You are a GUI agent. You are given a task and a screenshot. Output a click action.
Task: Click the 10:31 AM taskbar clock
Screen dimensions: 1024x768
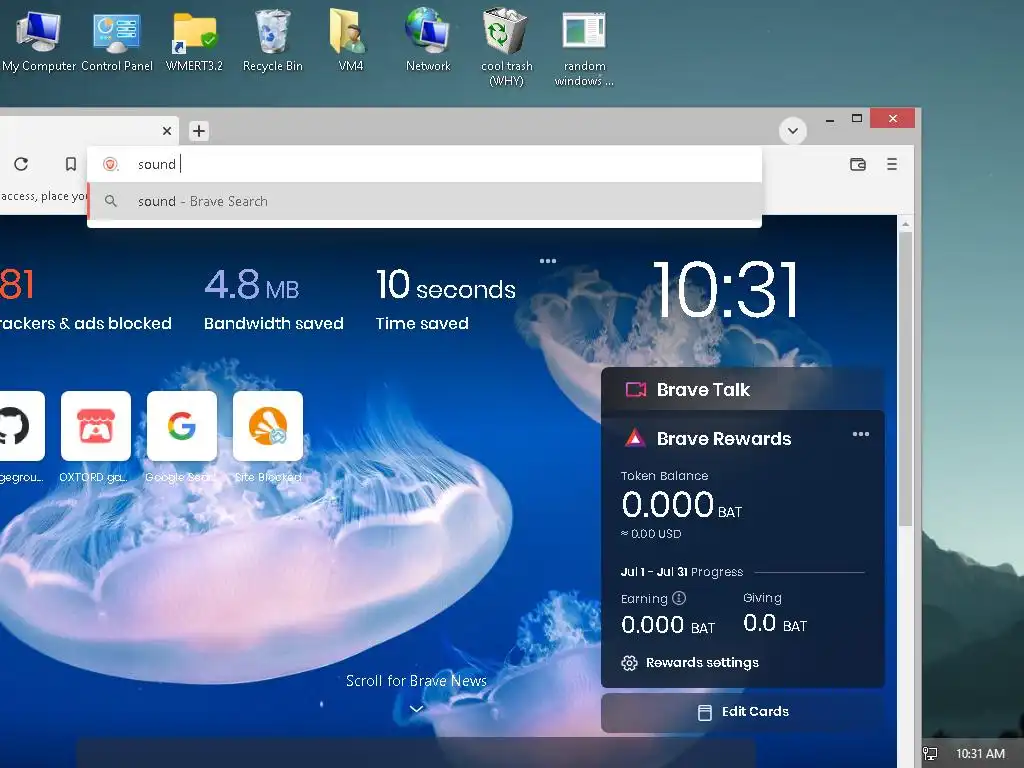pos(980,754)
